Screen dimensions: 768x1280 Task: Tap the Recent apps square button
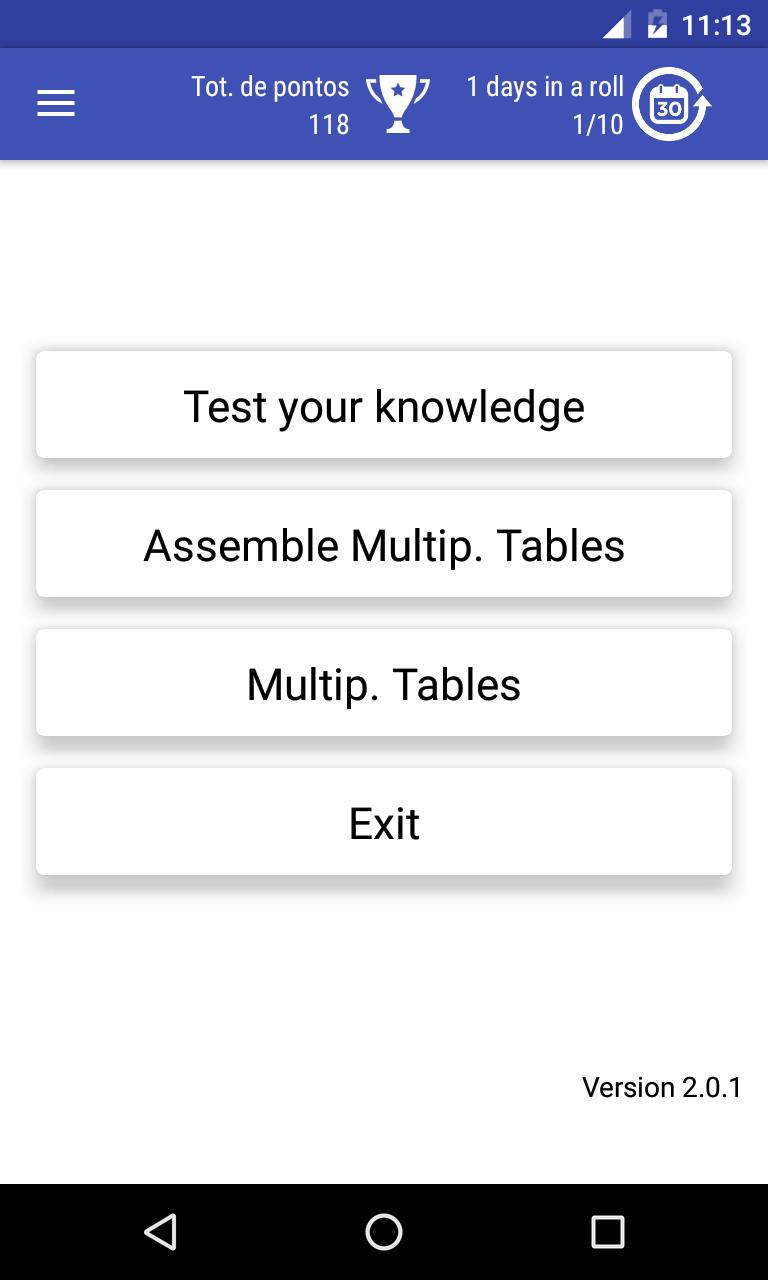point(606,1233)
